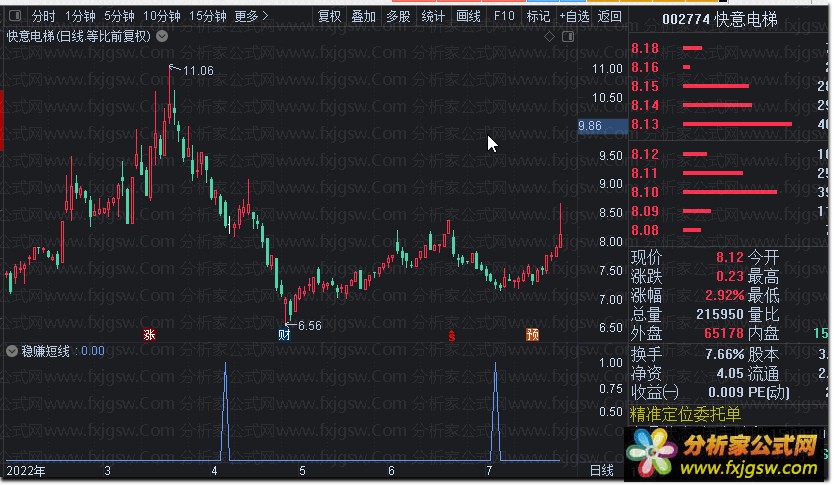Click the 2022年 date axis label

(x=26, y=471)
